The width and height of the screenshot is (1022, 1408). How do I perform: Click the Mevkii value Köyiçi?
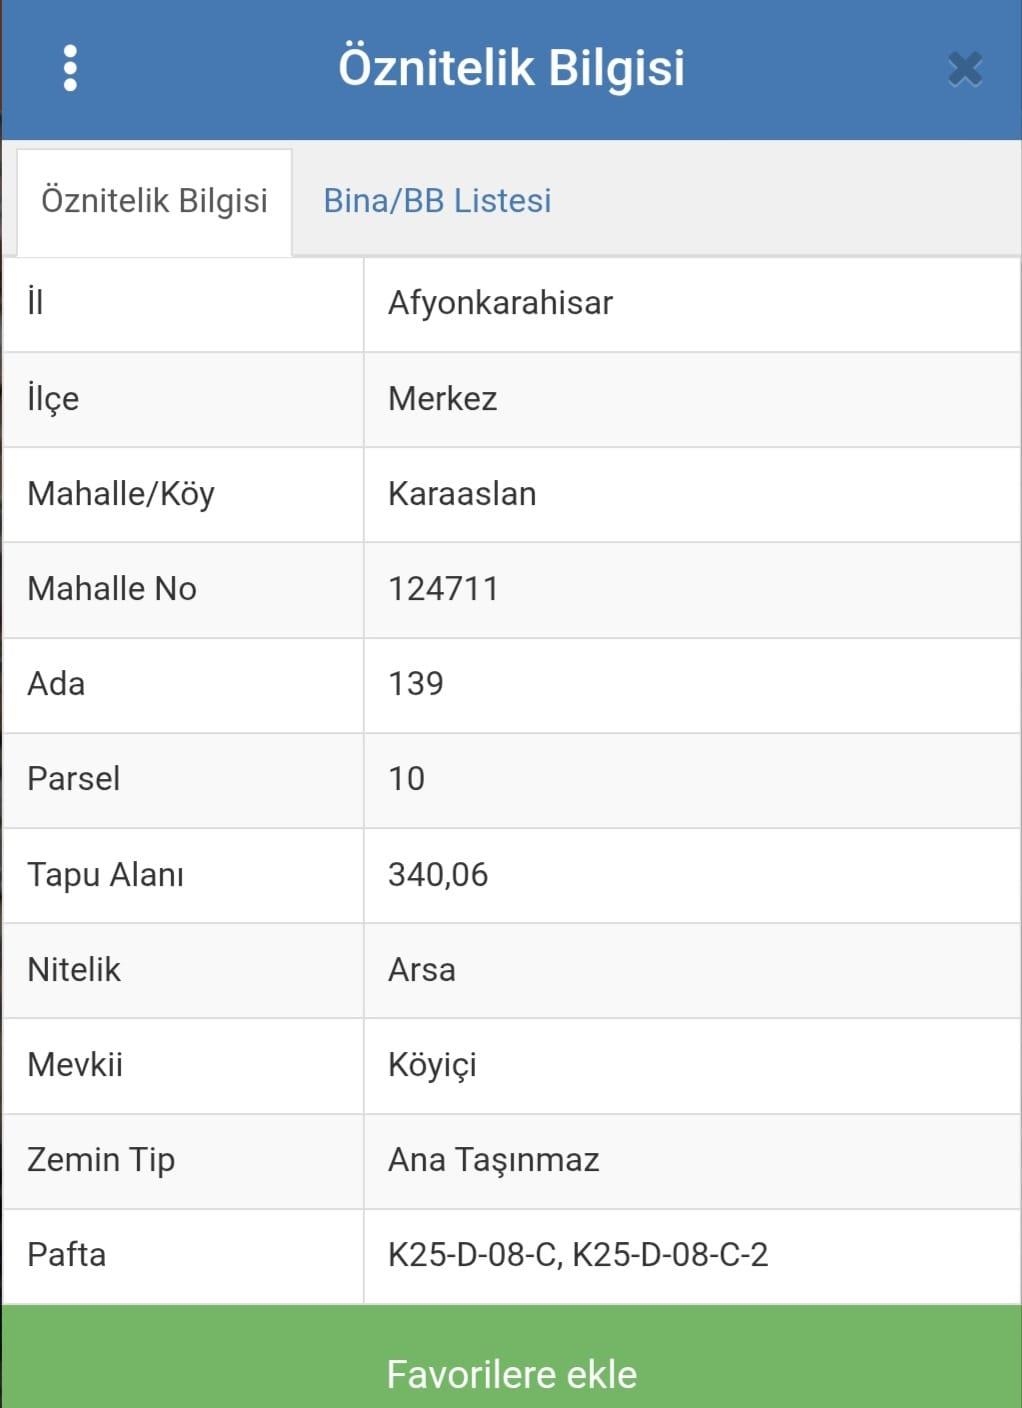pos(432,1065)
